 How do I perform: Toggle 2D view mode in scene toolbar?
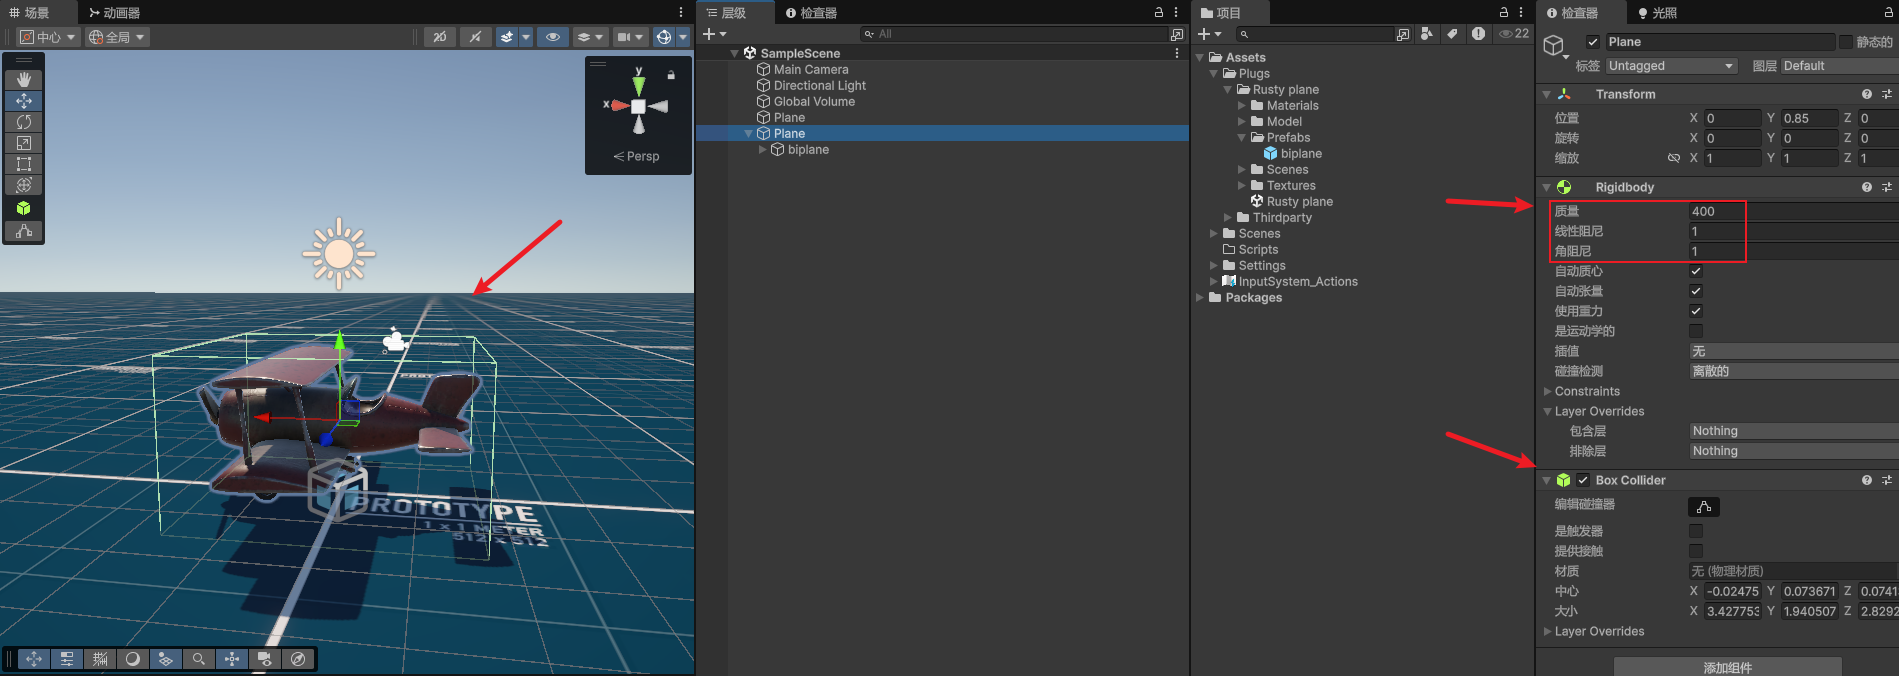pyautogui.click(x=439, y=37)
